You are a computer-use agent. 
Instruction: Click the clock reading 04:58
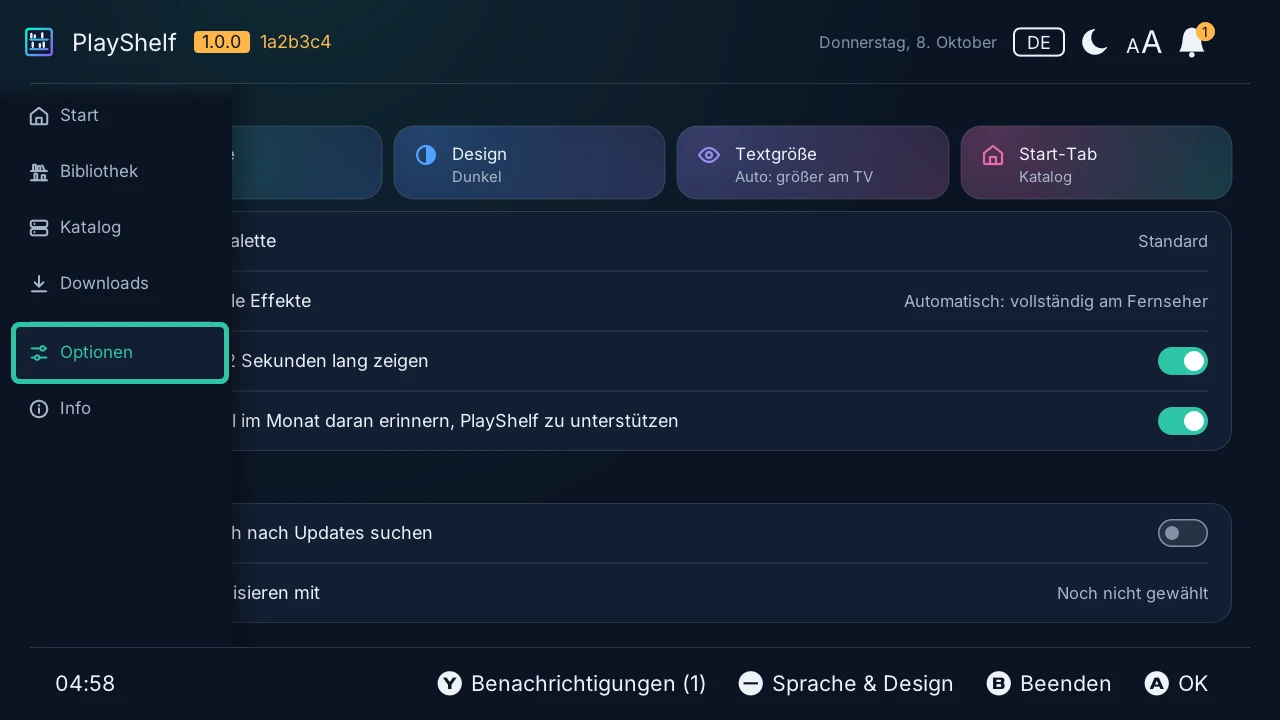(x=85, y=684)
